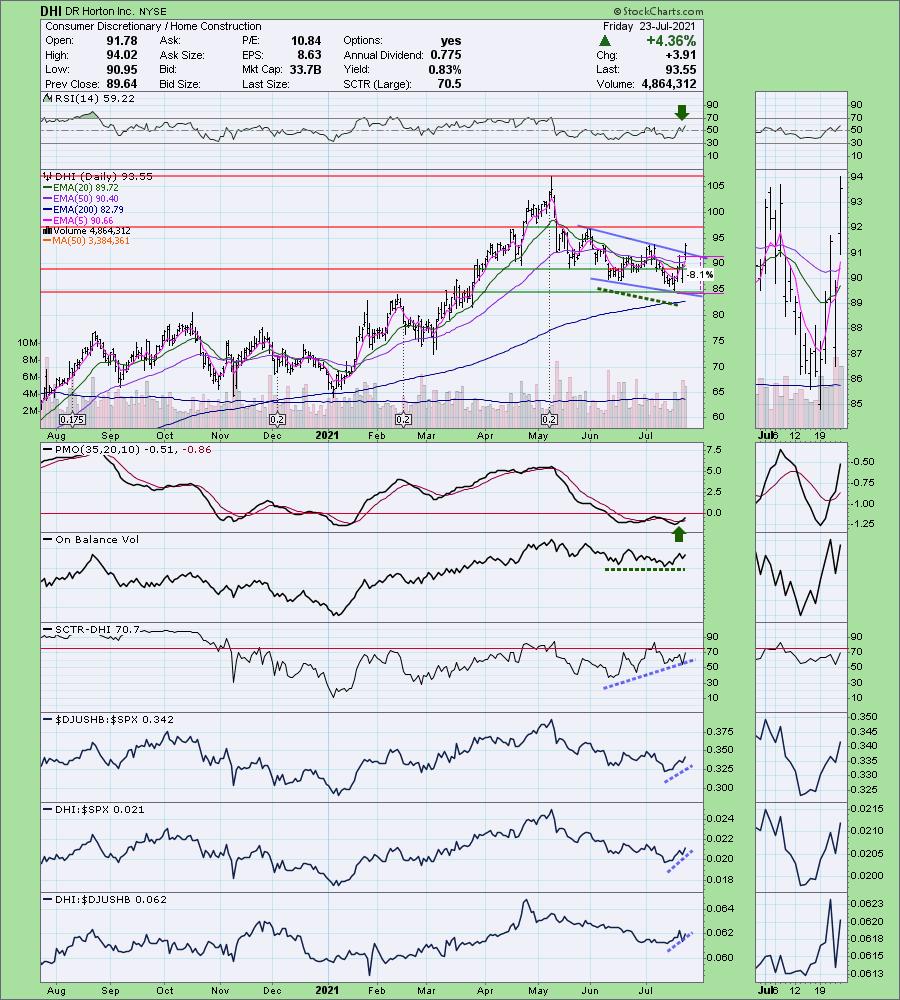This screenshot has width=900, height=1000.
Task: Click the Mkt Cap value 33.7B
Action: (306, 70)
